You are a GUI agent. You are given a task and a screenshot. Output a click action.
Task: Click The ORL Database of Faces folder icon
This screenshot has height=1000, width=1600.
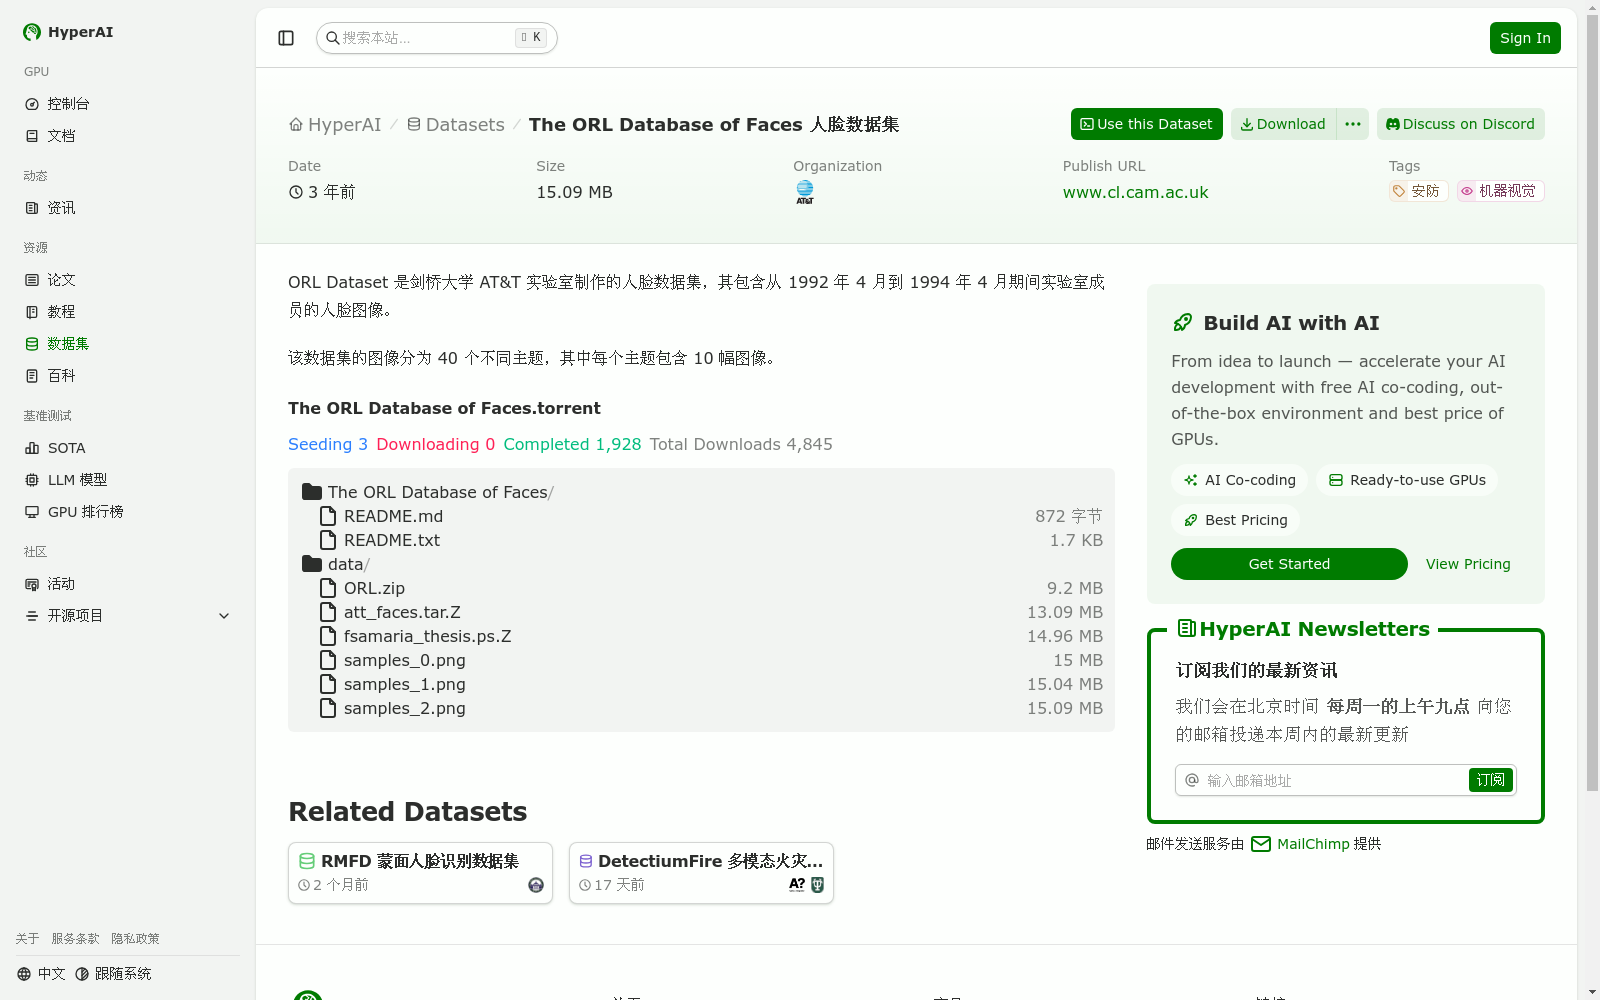point(312,492)
